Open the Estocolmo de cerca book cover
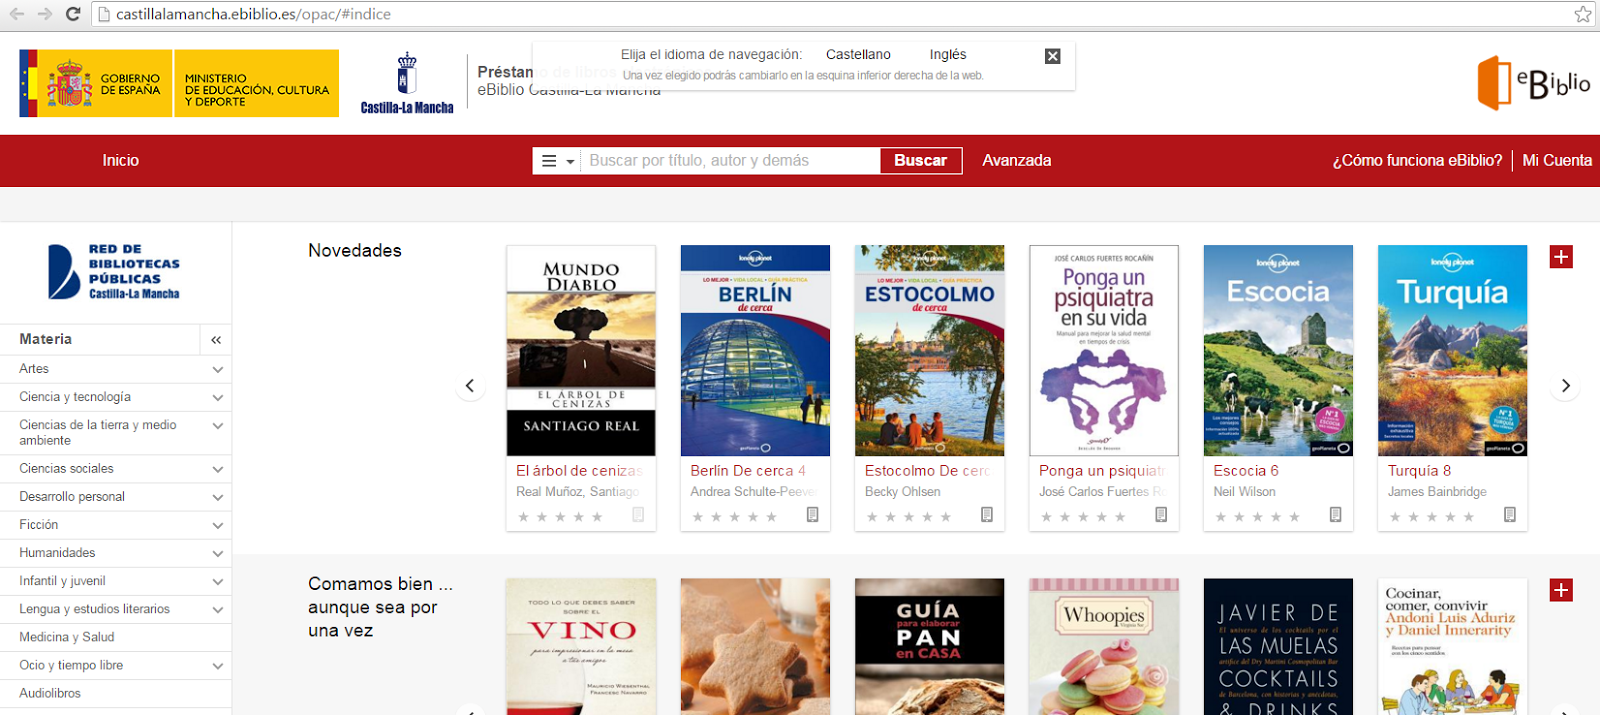The width and height of the screenshot is (1600, 715). (x=929, y=351)
